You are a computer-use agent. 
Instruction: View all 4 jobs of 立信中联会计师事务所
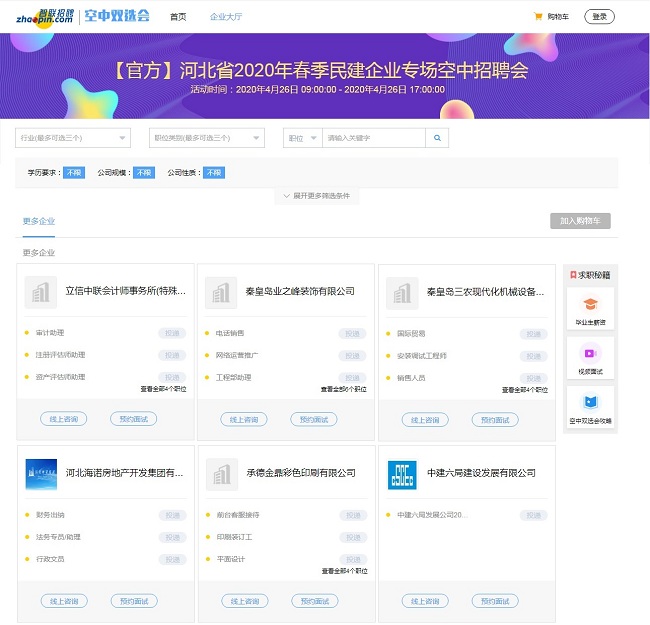pyautogui.click(x=163, y=389)
